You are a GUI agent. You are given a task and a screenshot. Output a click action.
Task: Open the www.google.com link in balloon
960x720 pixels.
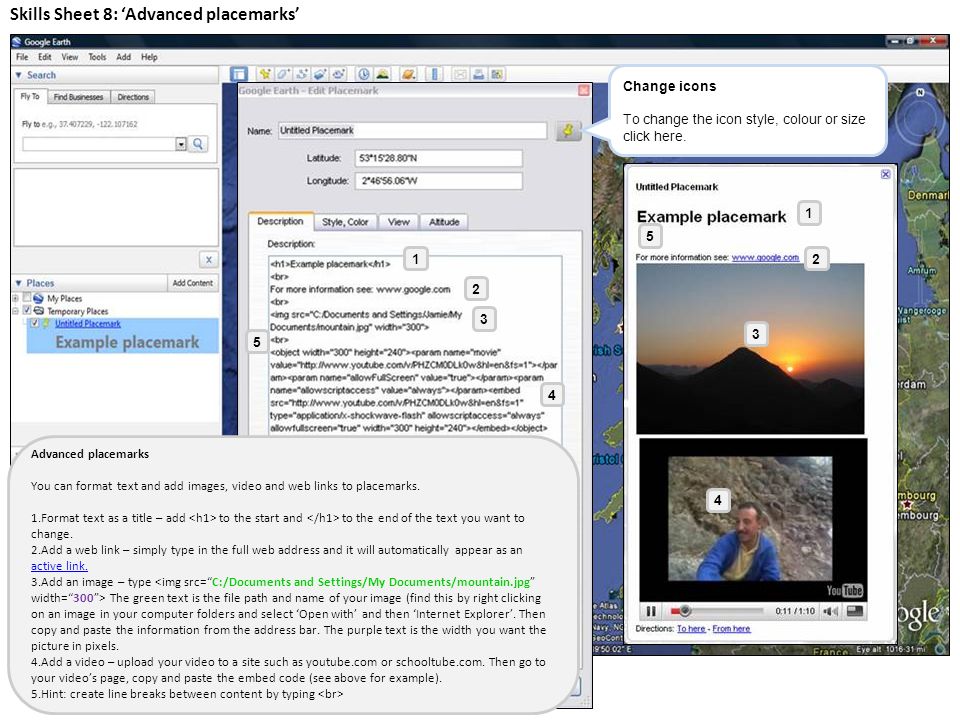pyautogui.click(x=765, y=257)
